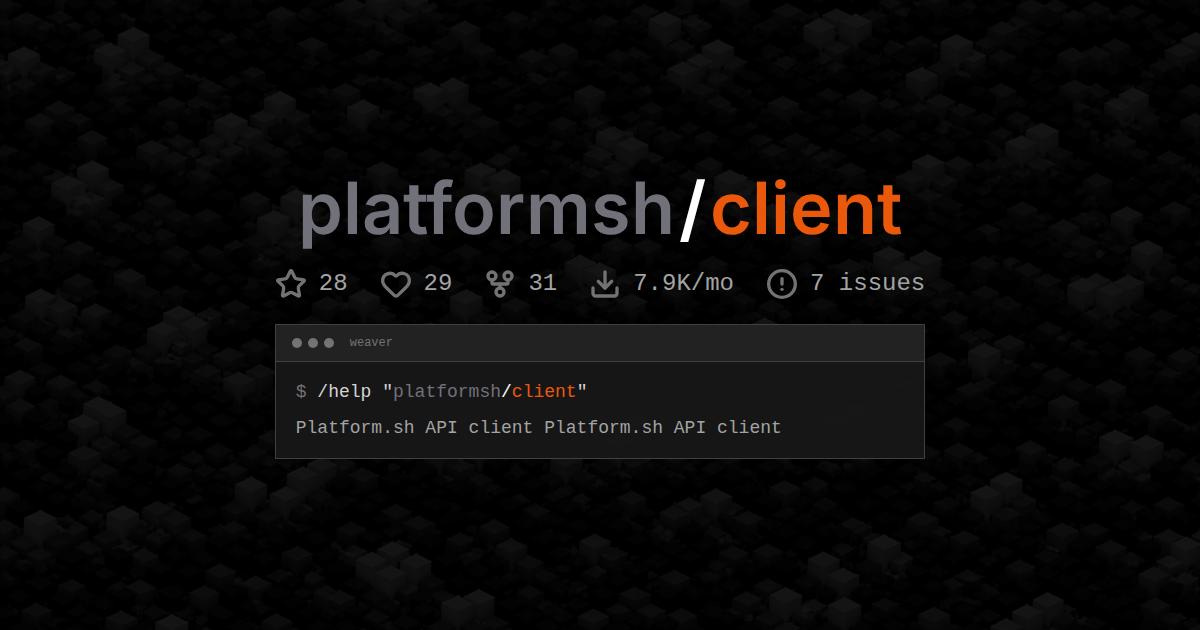Click the issues alert circle icon
This screenshot has width=1200, height=630.
[x=782, y=284]
